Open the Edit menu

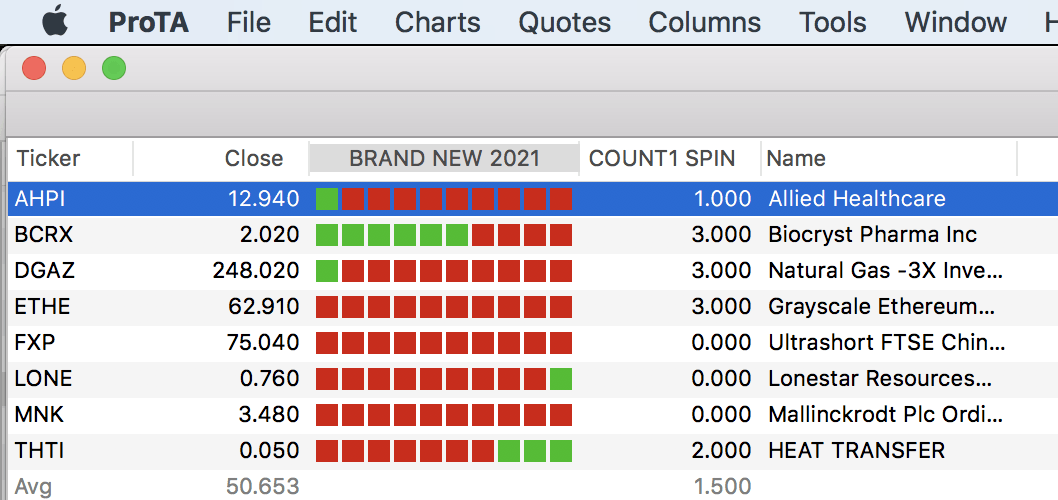tap(332, 22)
